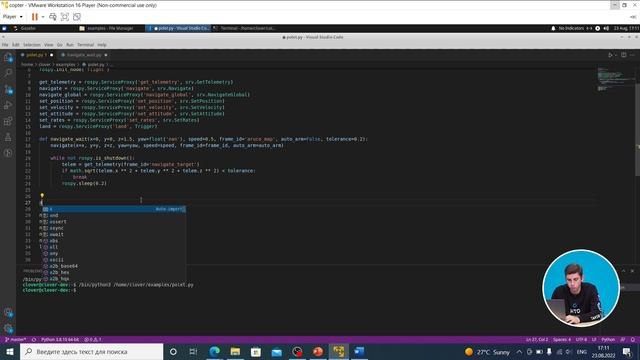Open Microsoft Edge from taskbar
This screenshot has width=640, height=360.
215,351
